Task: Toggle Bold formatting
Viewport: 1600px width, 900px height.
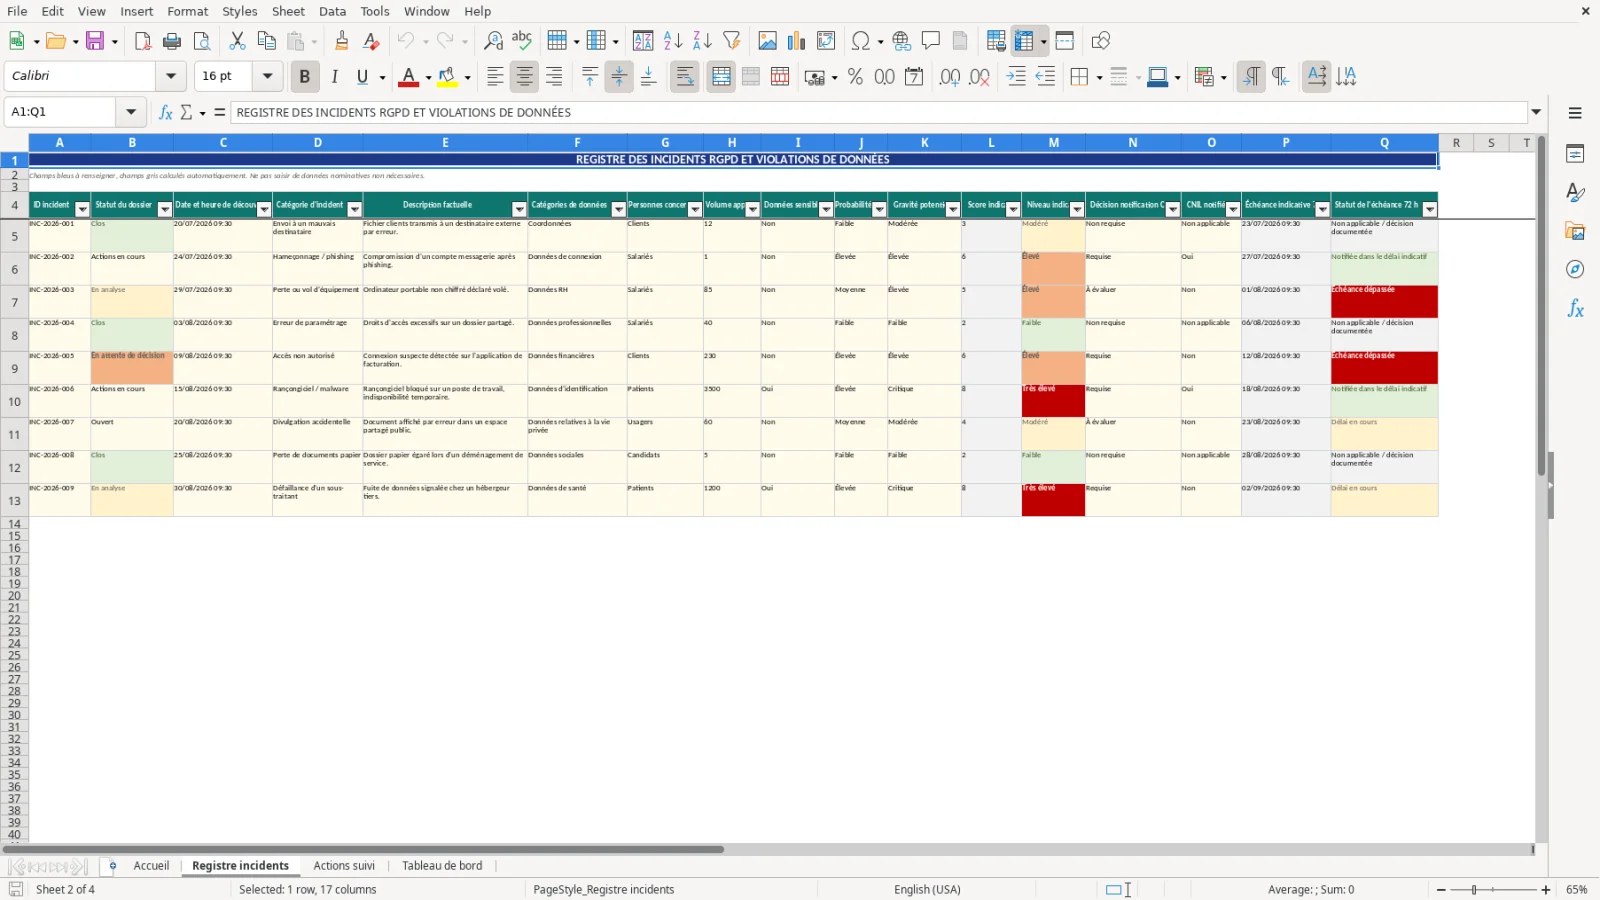Action: tap(304, 77)
